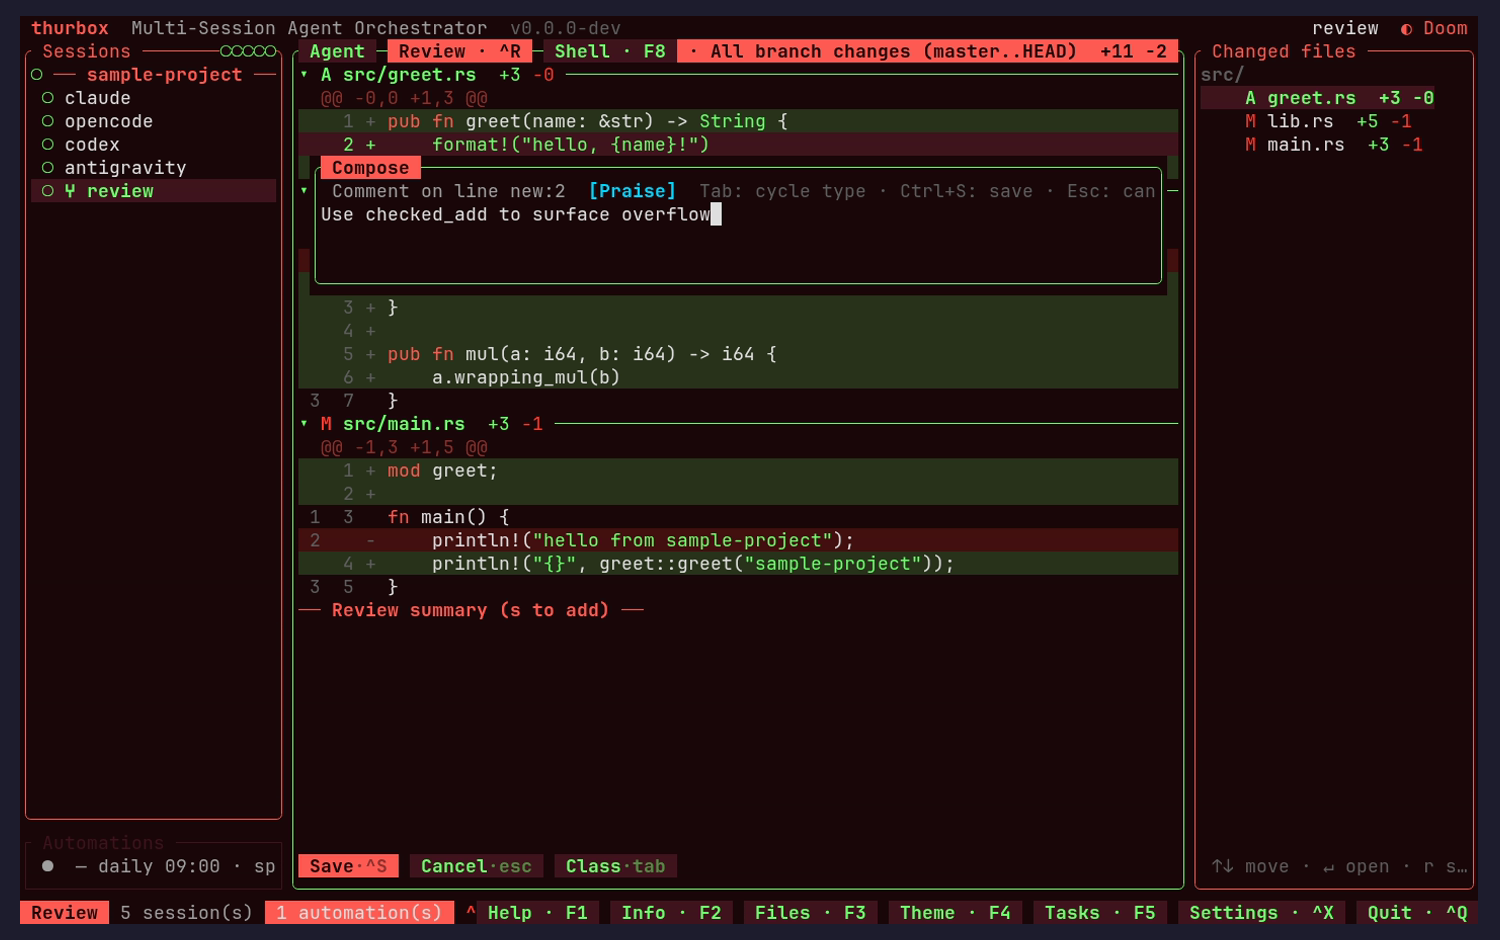
Task: Click the session indicator circles in Sessions header
Action: 248,51
